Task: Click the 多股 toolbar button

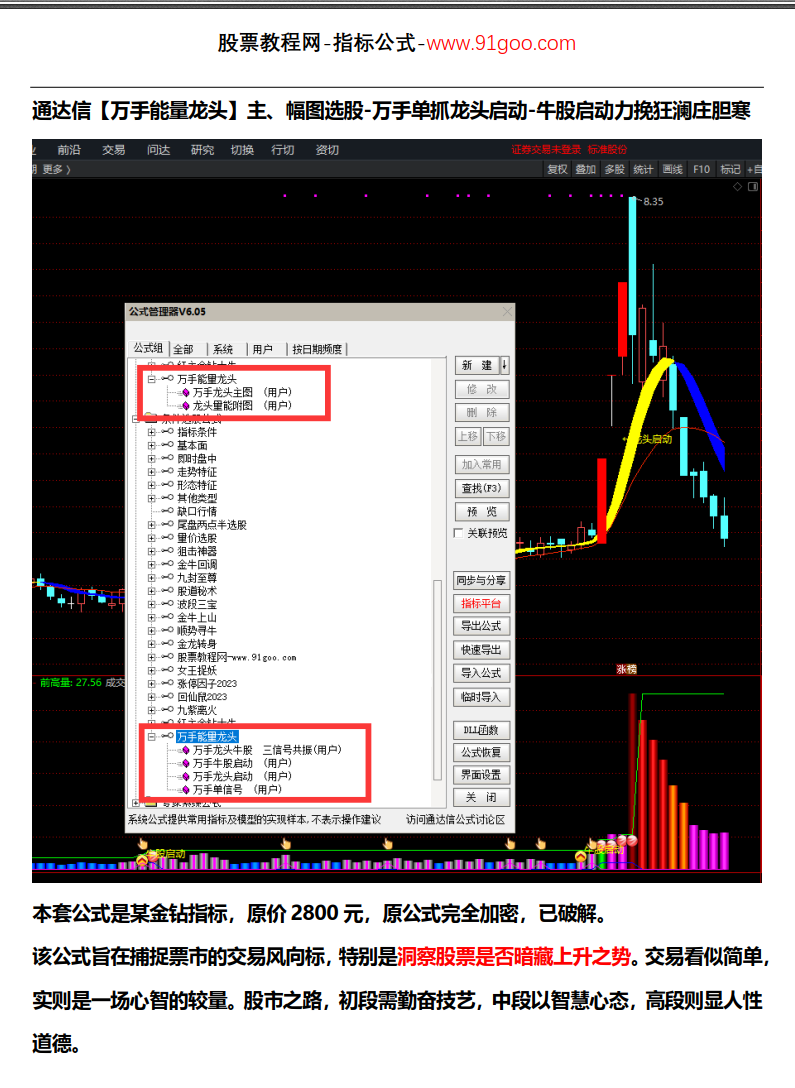Action: (x=615, y=169)
